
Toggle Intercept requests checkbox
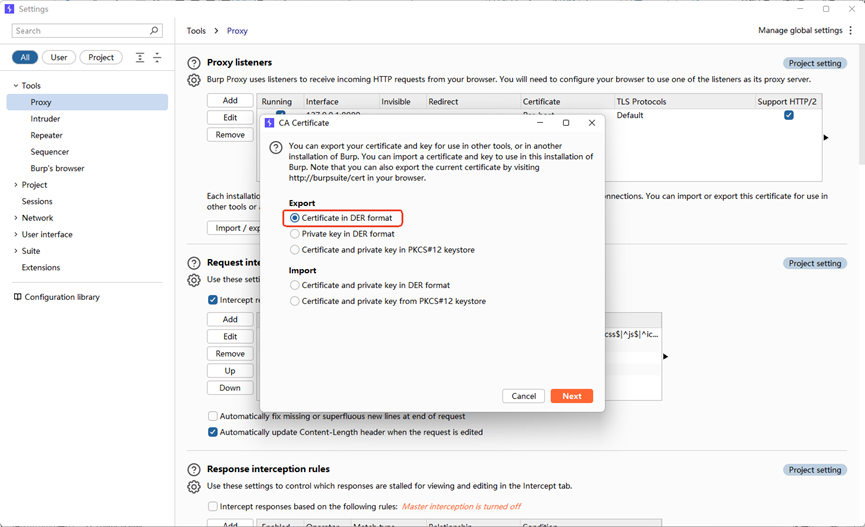pyautogui.click(x=212, y=300)
